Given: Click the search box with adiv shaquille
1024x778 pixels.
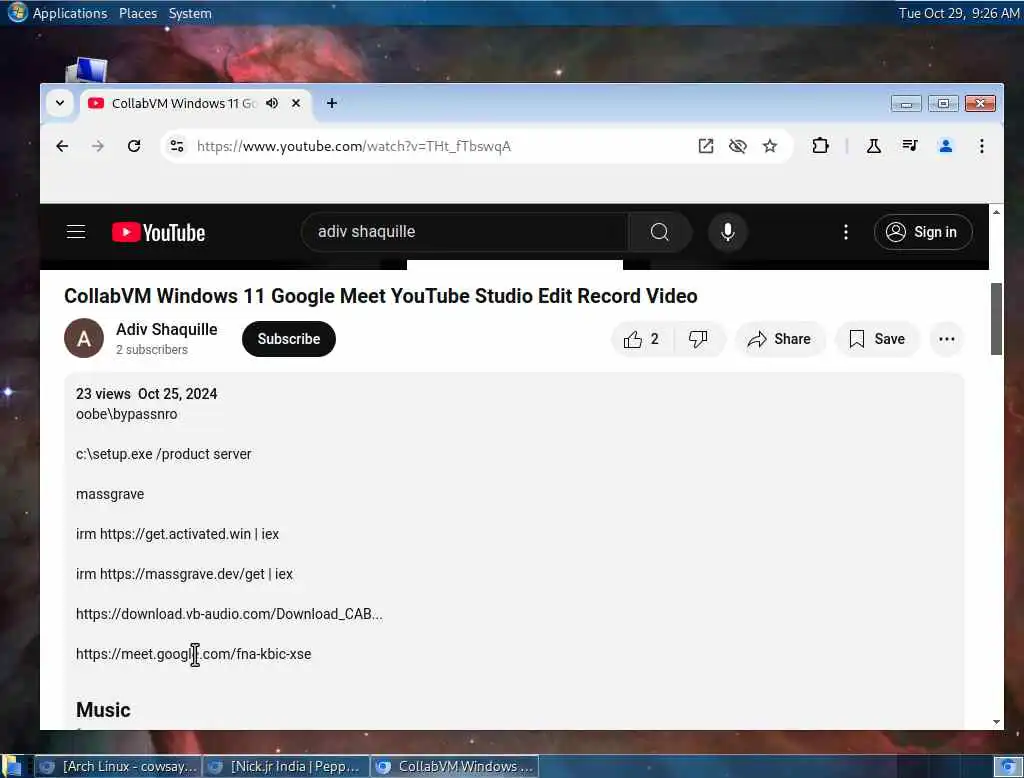Looking at the screenshot, I should coord(464,232).
